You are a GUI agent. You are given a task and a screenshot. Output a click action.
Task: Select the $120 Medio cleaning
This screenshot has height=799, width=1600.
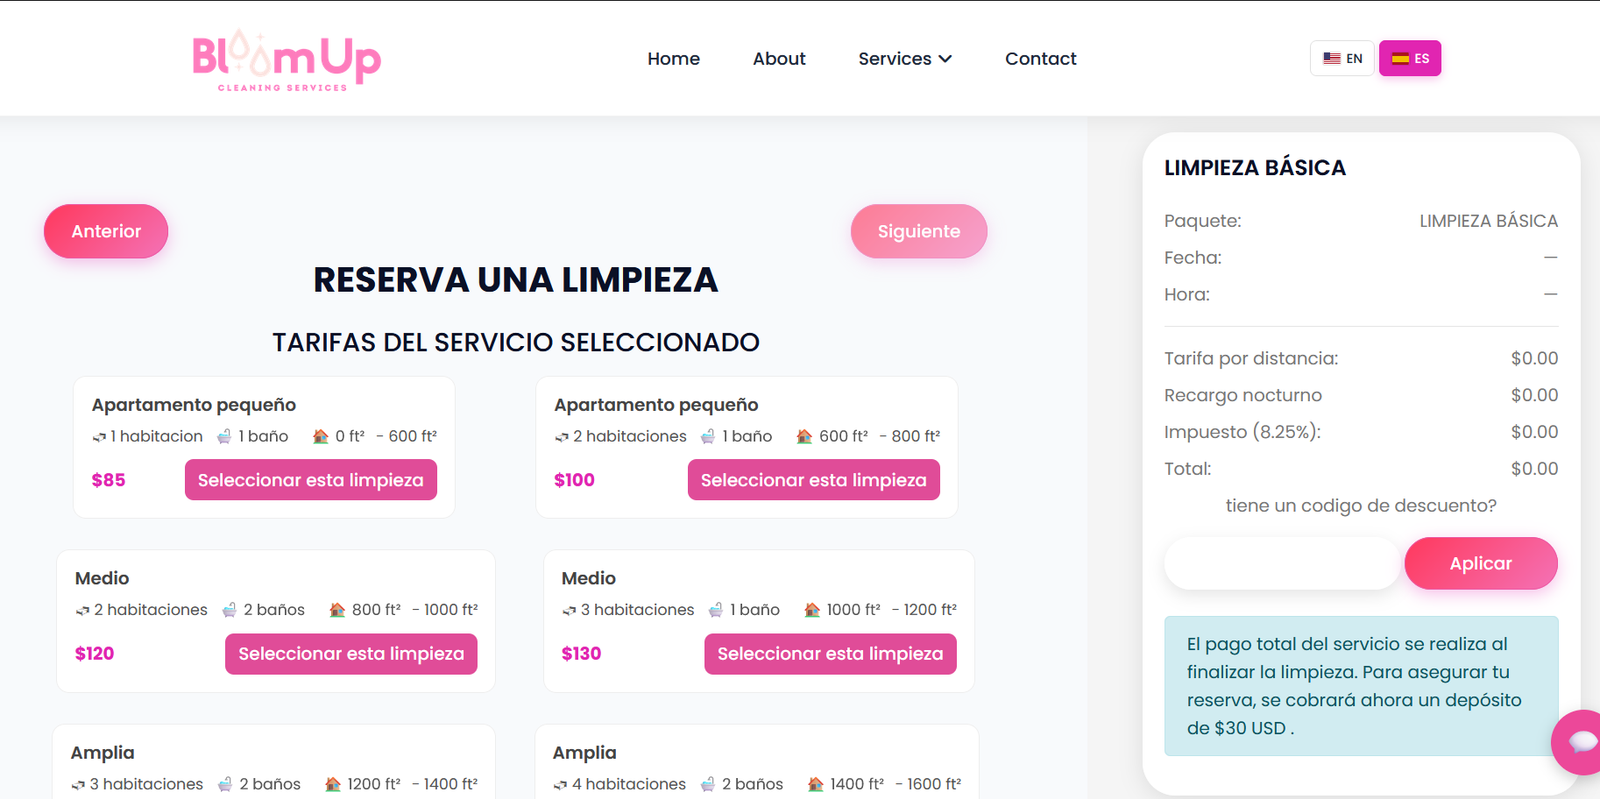point(351,654)
